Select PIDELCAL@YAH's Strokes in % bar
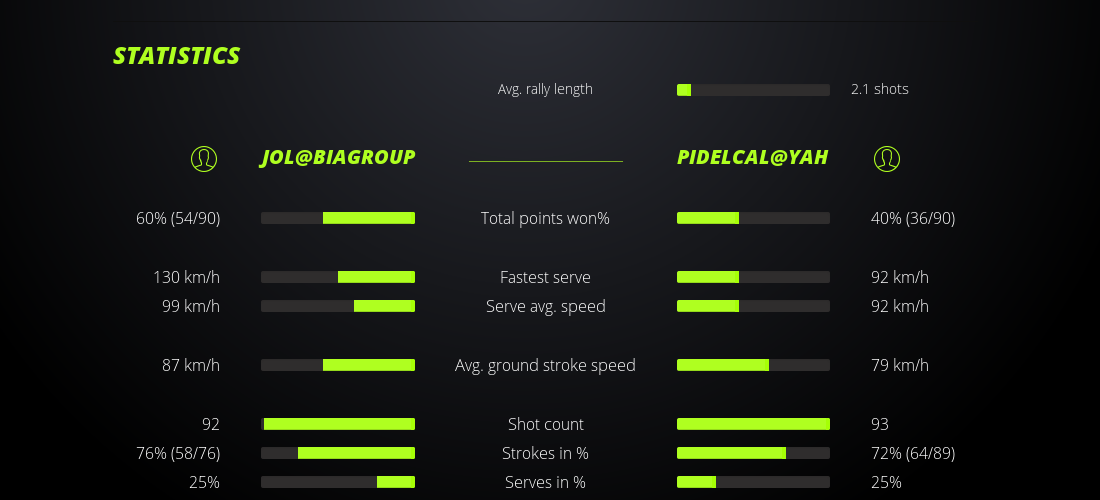Image resolution: width=1100 pixels, height=500 pixels. [x=753, y=453]
